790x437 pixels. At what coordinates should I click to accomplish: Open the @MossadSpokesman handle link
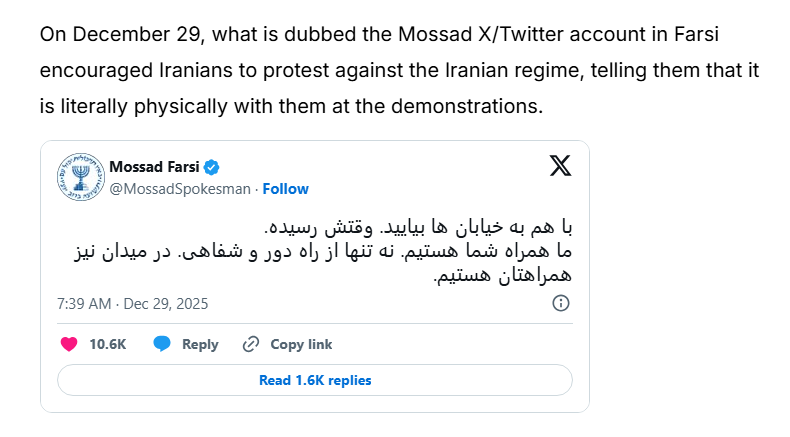(180, 188)
